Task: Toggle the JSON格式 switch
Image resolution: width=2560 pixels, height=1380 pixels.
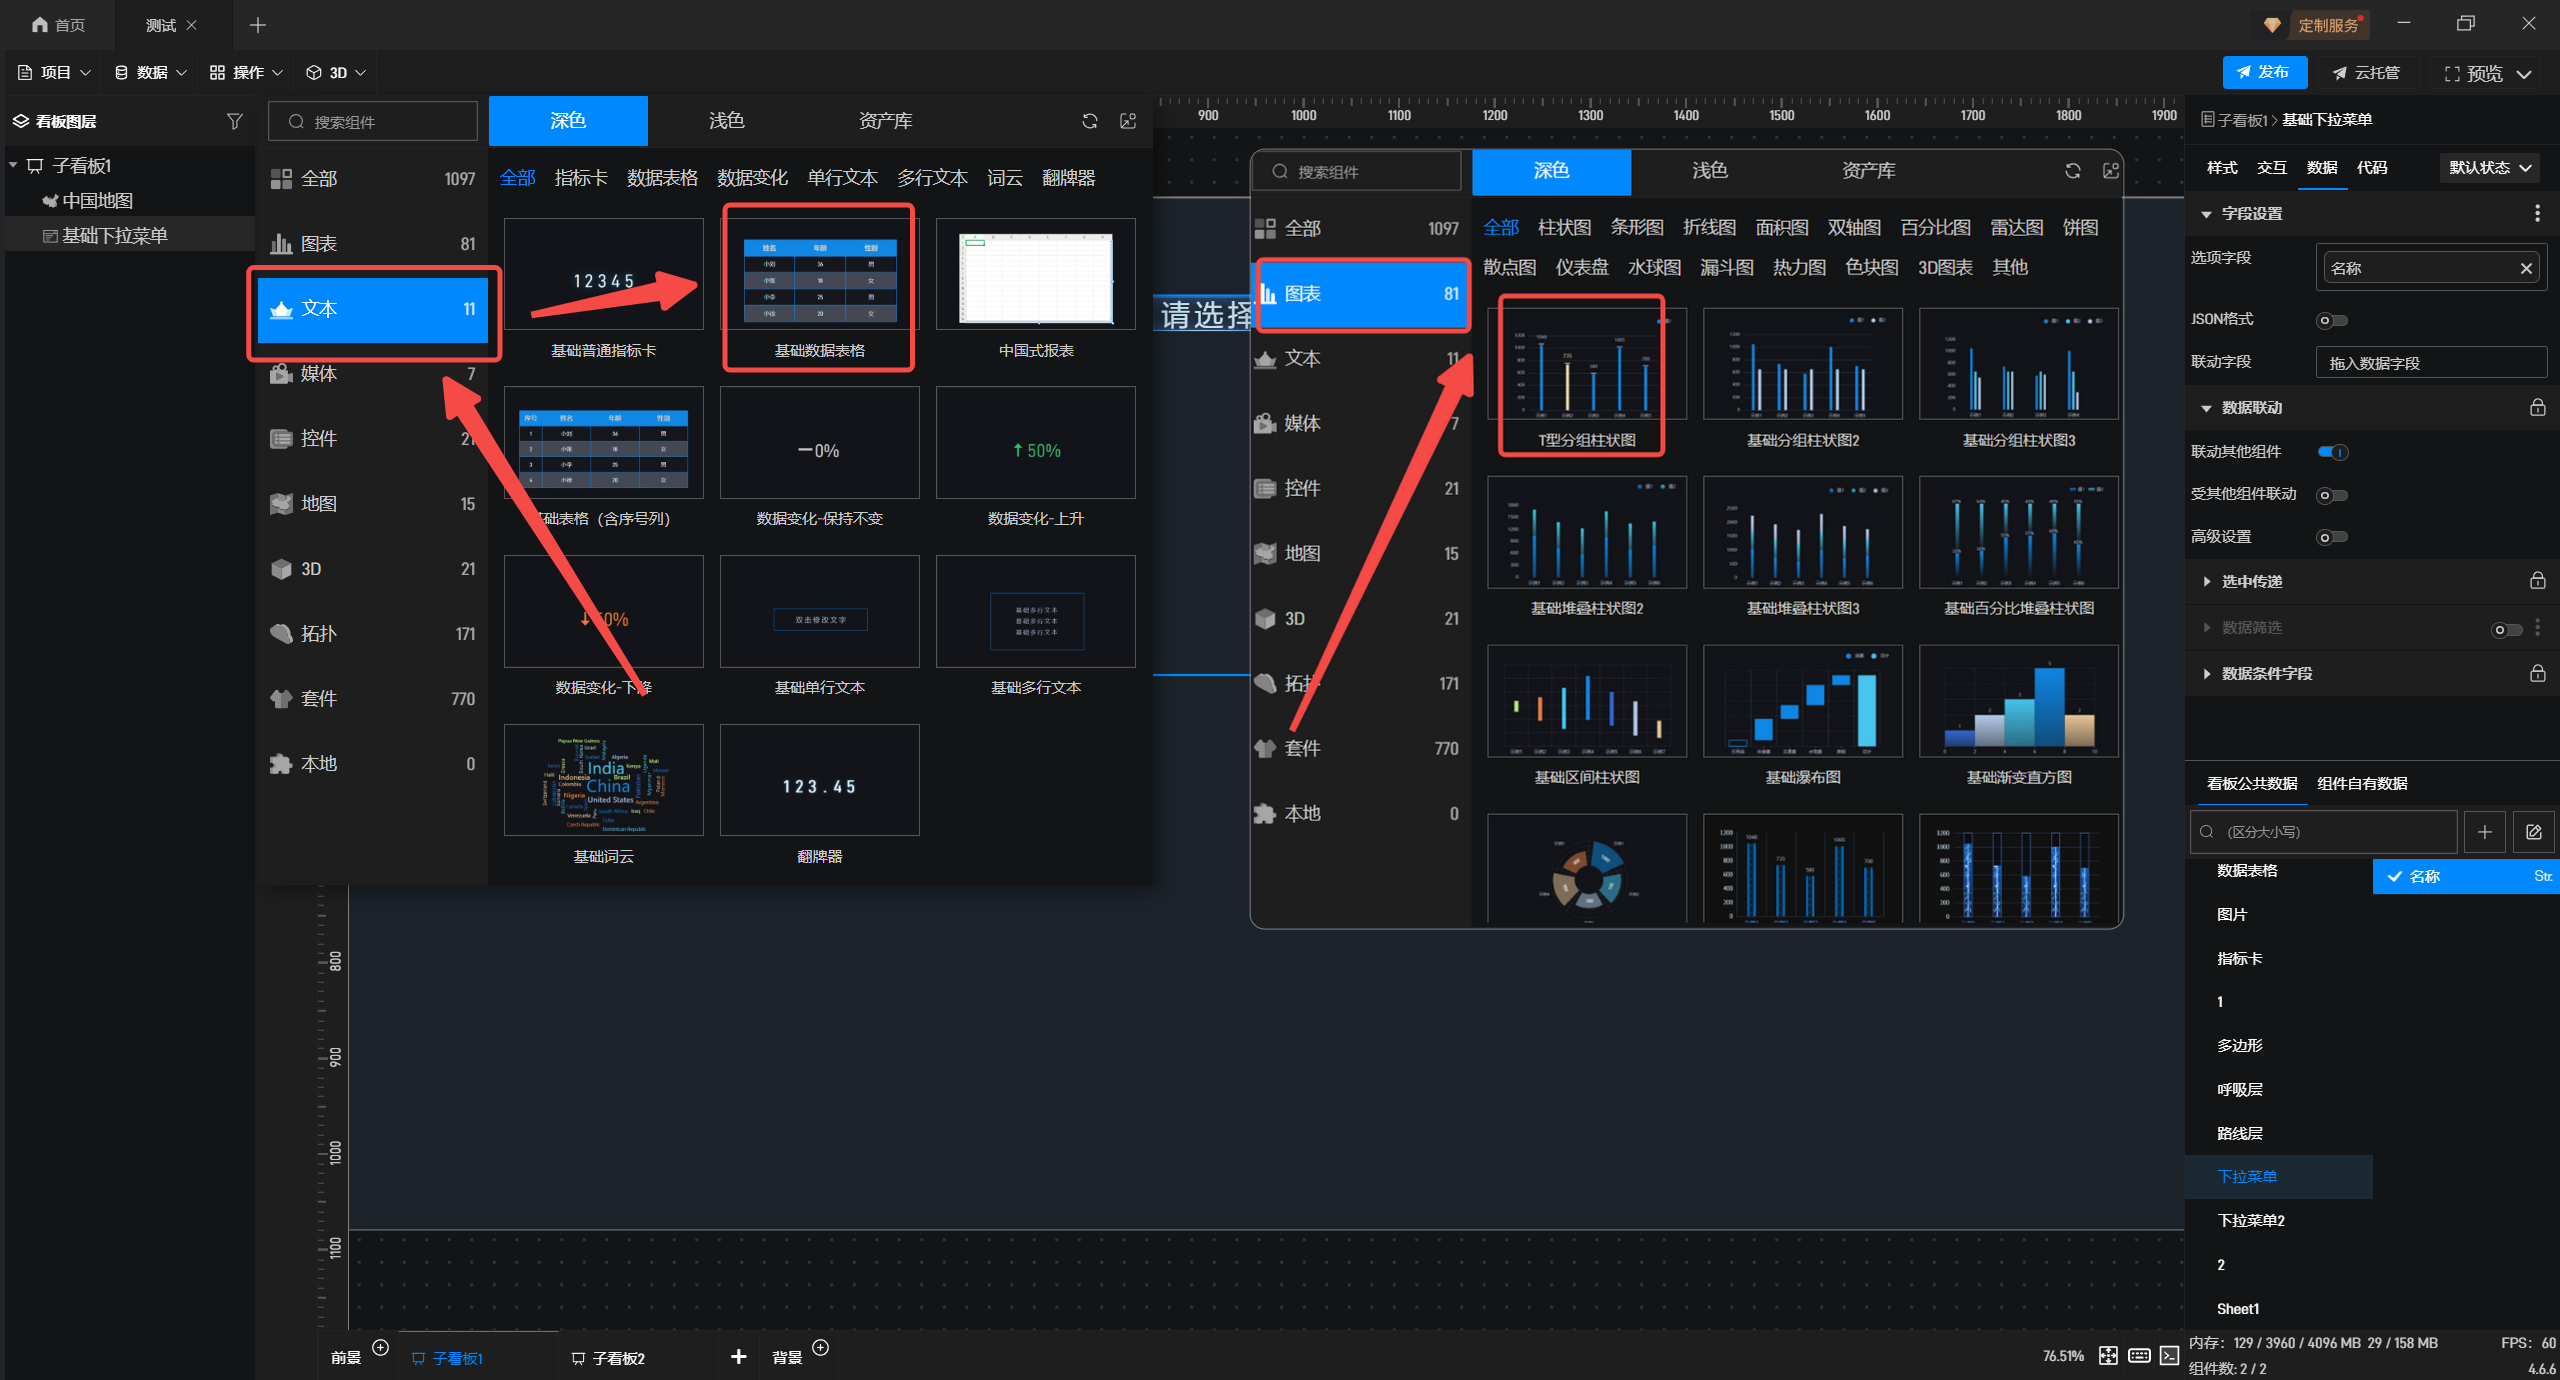Action: [2331, 320]
